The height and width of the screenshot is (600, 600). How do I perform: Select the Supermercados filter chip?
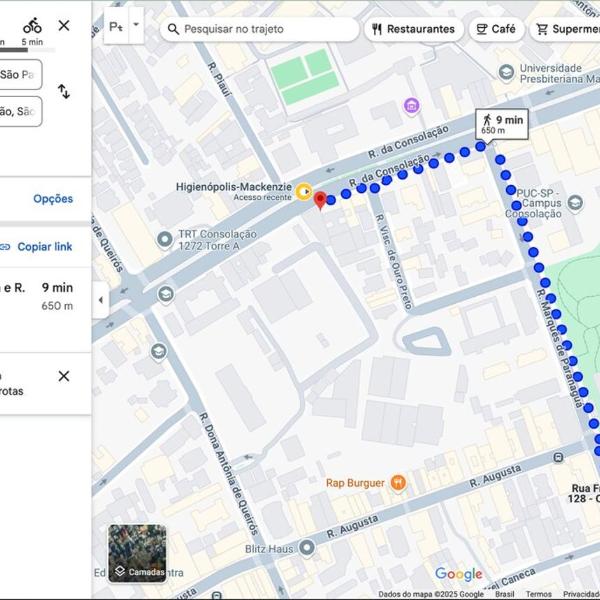pyautogui.click(x=565, y=29)
